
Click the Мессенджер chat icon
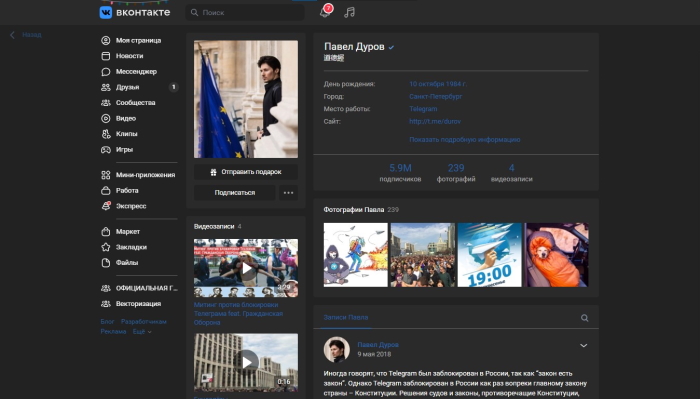(106, 71)
